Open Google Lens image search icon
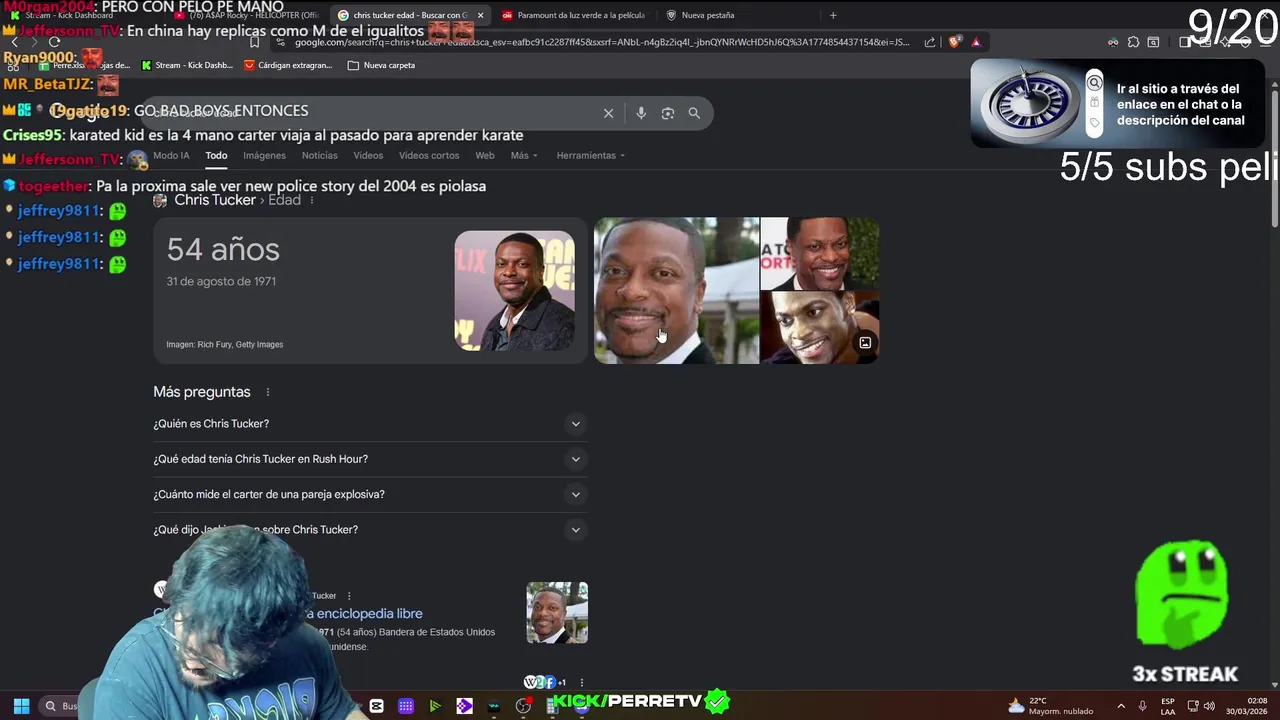Screen dimensions: 1280x720 (668, 113)
